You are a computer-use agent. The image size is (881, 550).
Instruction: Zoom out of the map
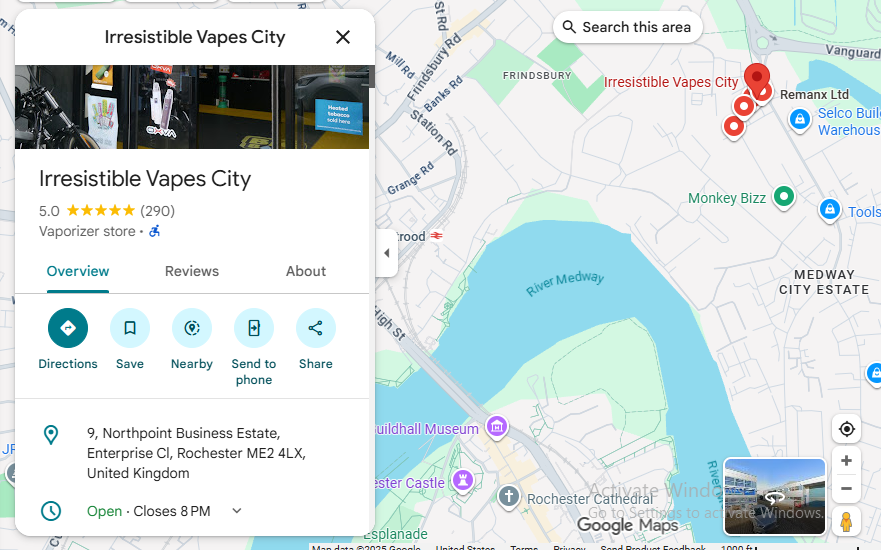click(x=846, y=489)
